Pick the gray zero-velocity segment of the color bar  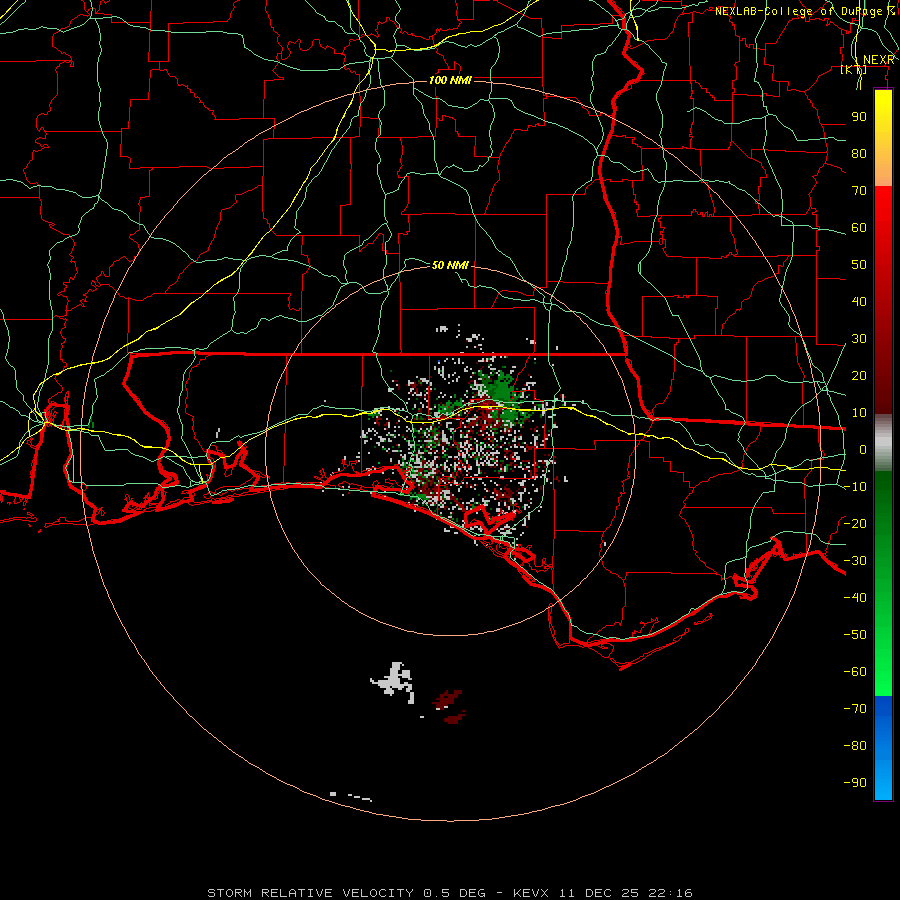click(883, 442)
